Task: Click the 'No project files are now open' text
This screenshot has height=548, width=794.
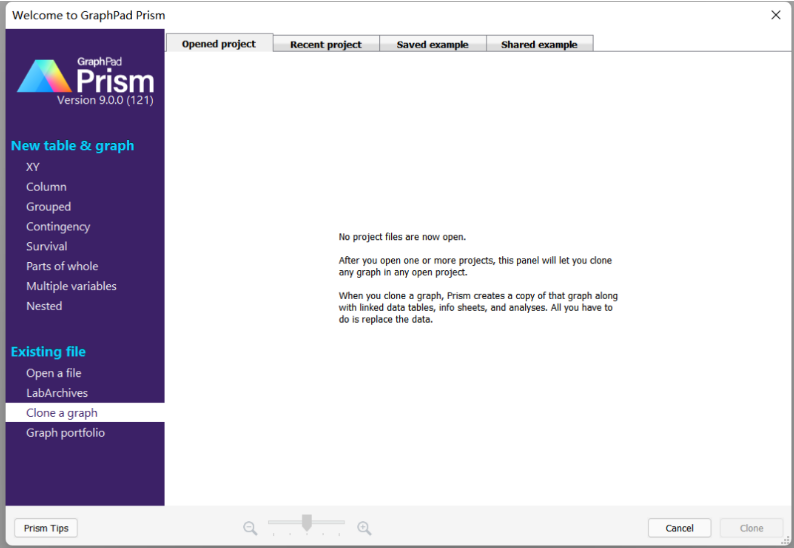Action: coord(402,237)
